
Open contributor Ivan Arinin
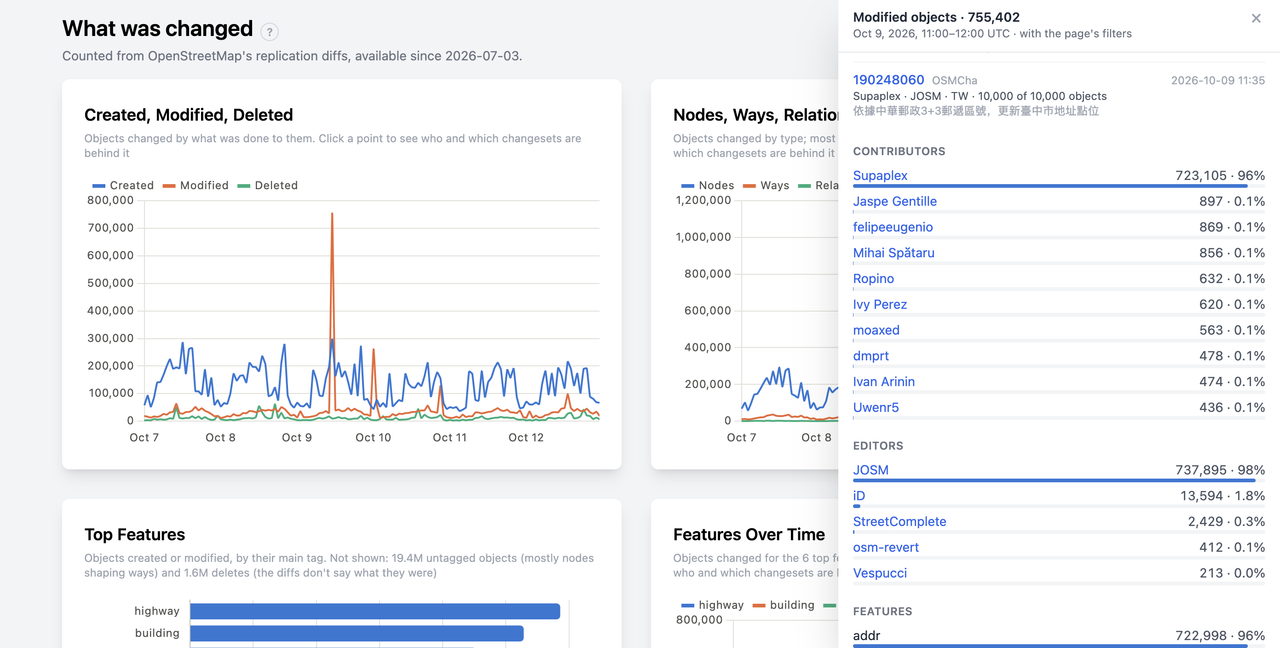coord(884,382)
